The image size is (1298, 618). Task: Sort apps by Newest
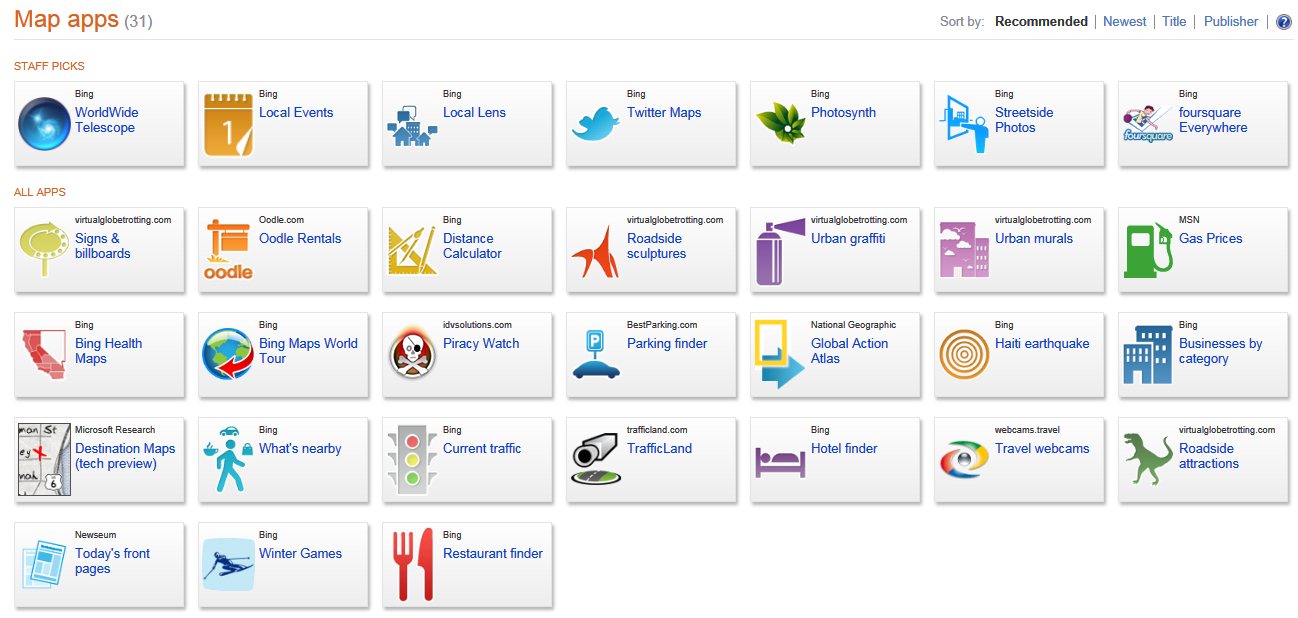click(1124, 21)
